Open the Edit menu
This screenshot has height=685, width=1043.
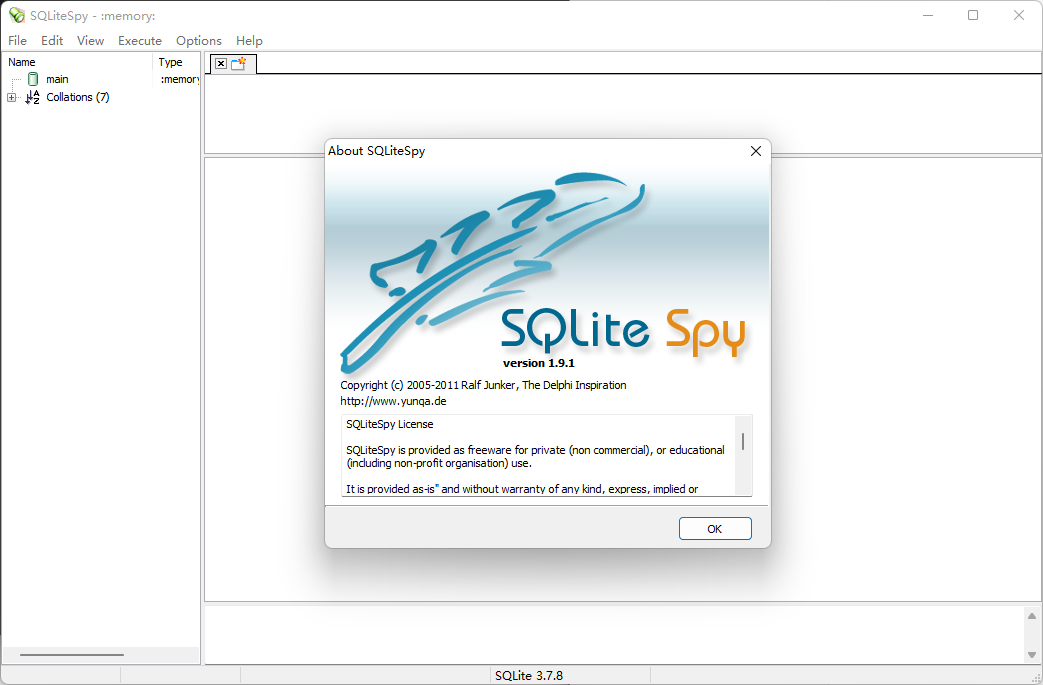[52, 41]
